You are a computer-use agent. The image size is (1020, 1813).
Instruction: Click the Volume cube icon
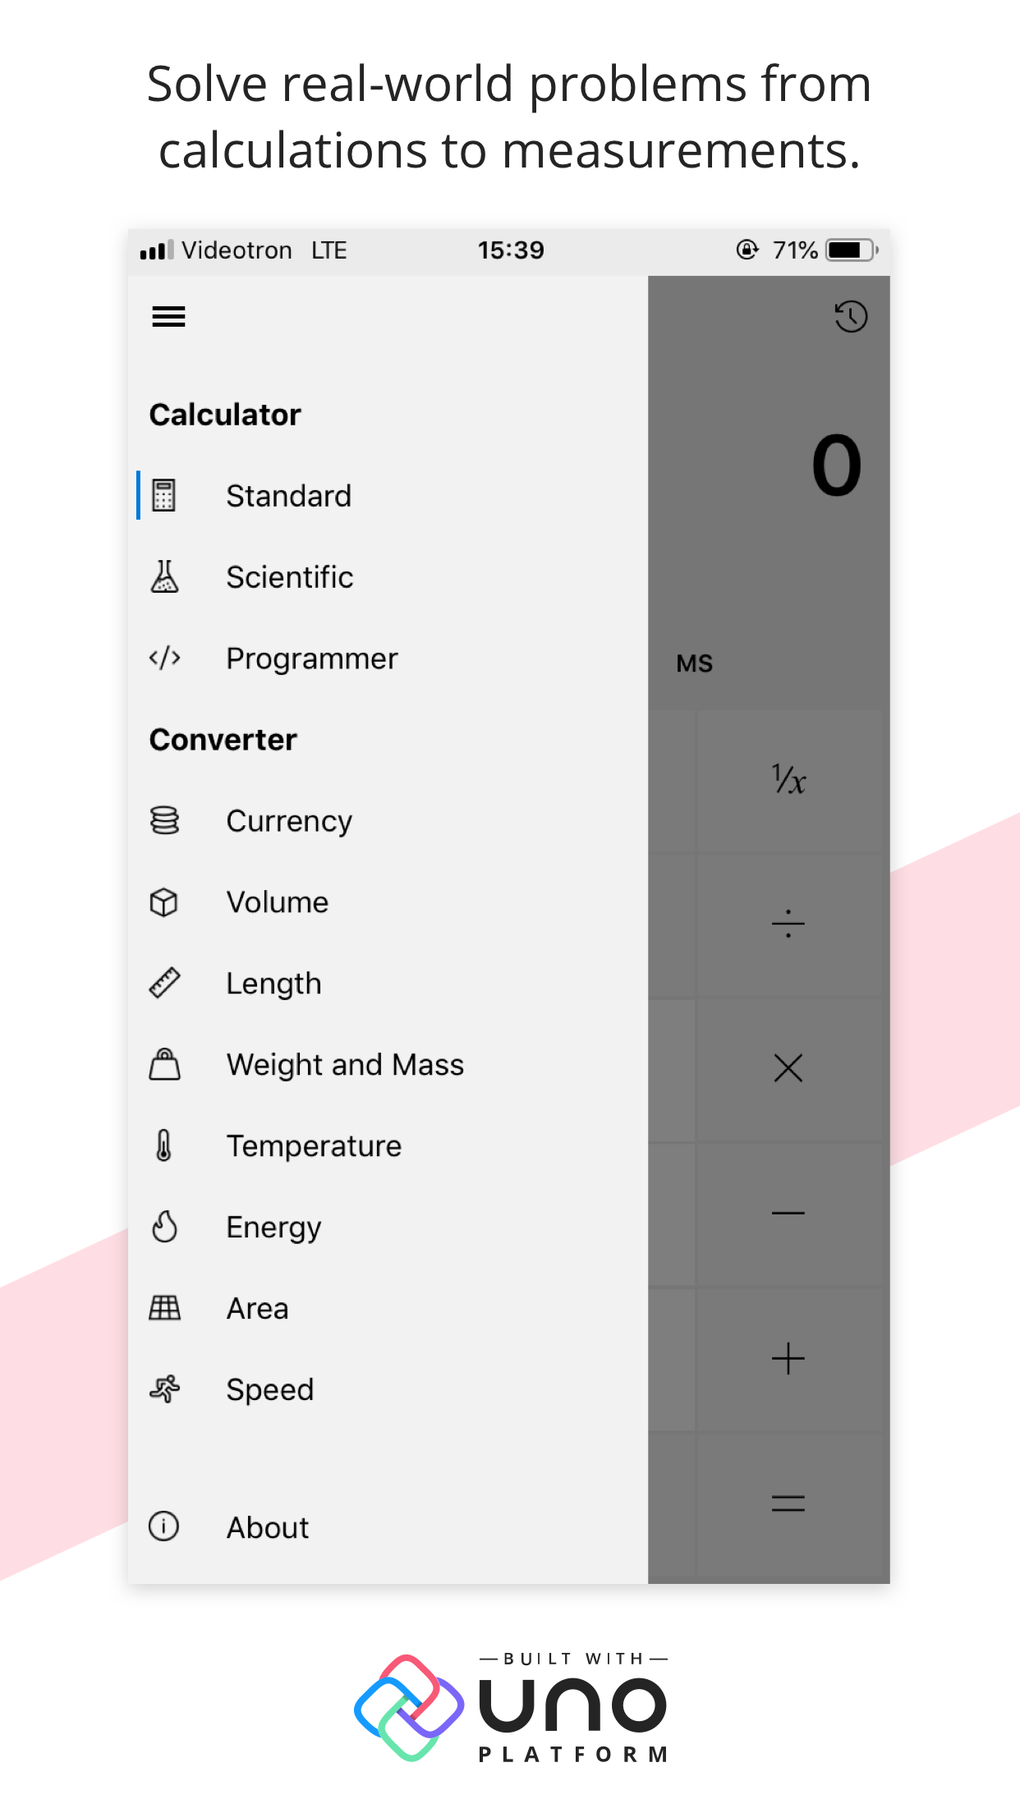click(x=165, y=902)
